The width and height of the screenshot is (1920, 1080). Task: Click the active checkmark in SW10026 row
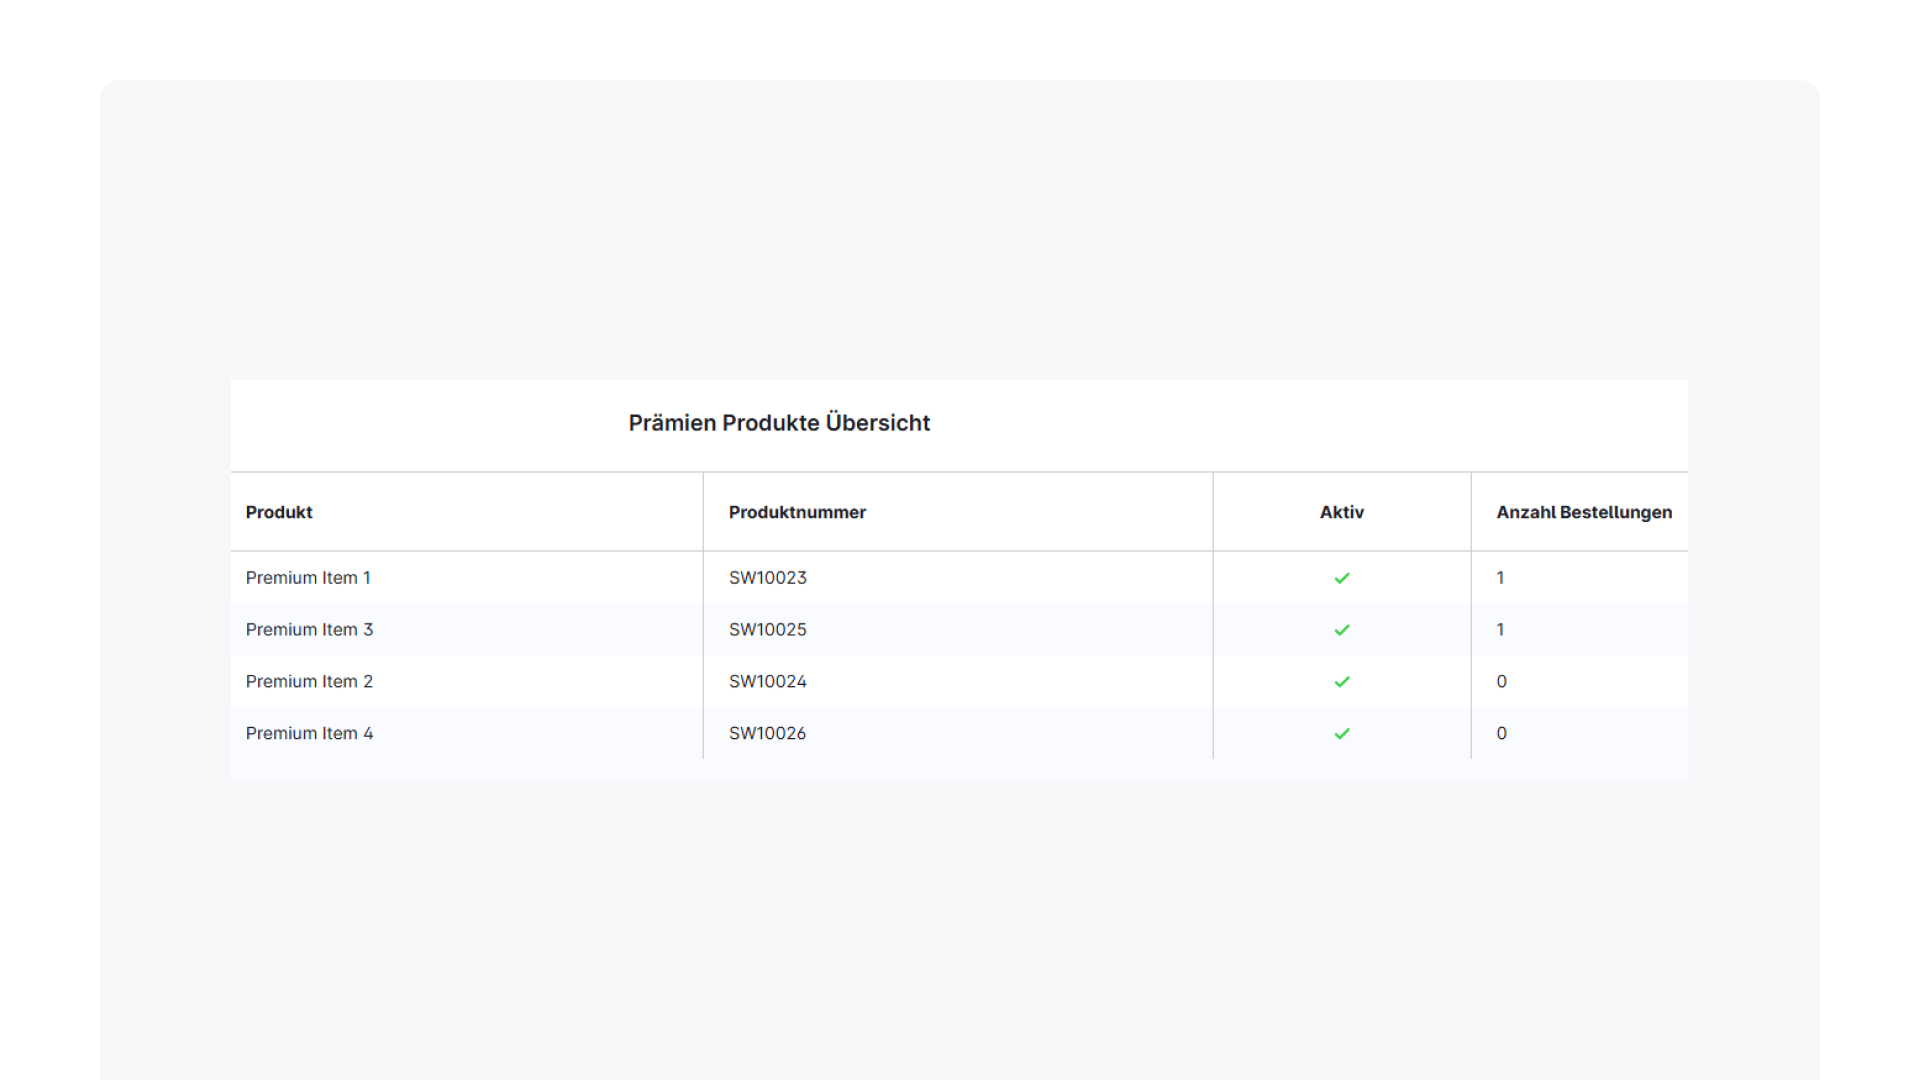(1342, 734)
